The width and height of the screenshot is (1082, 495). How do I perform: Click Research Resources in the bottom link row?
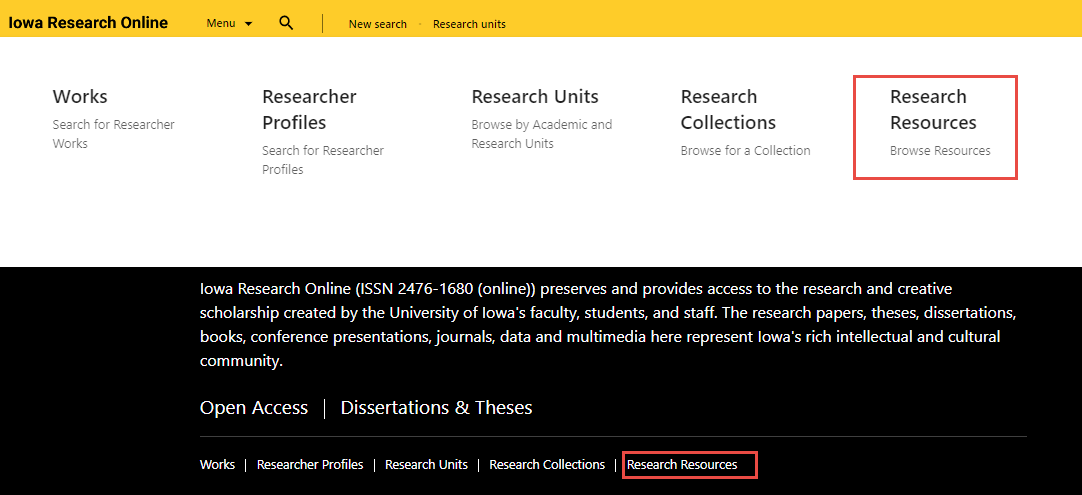682,465
